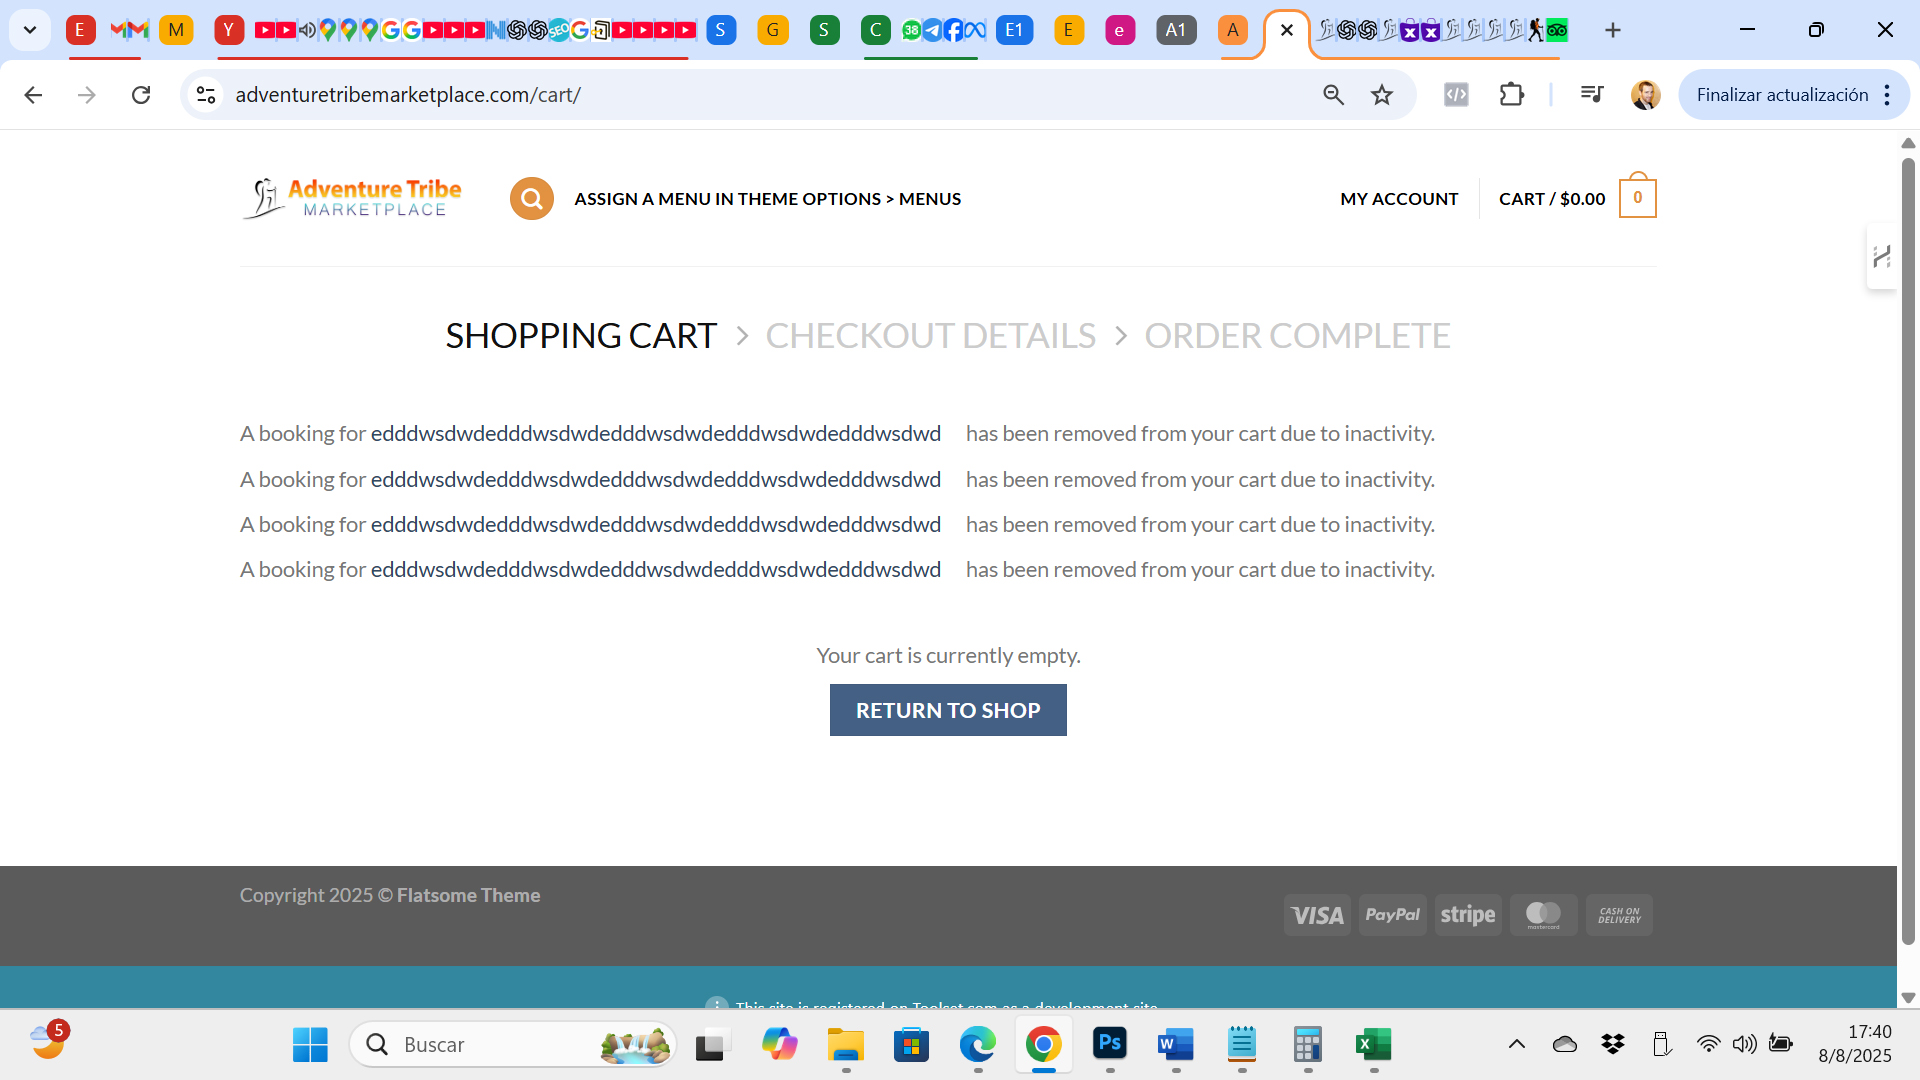Click the site information icon beside URL
1920x1080 pixels.
pyautogui.click(x=206, y=95)
